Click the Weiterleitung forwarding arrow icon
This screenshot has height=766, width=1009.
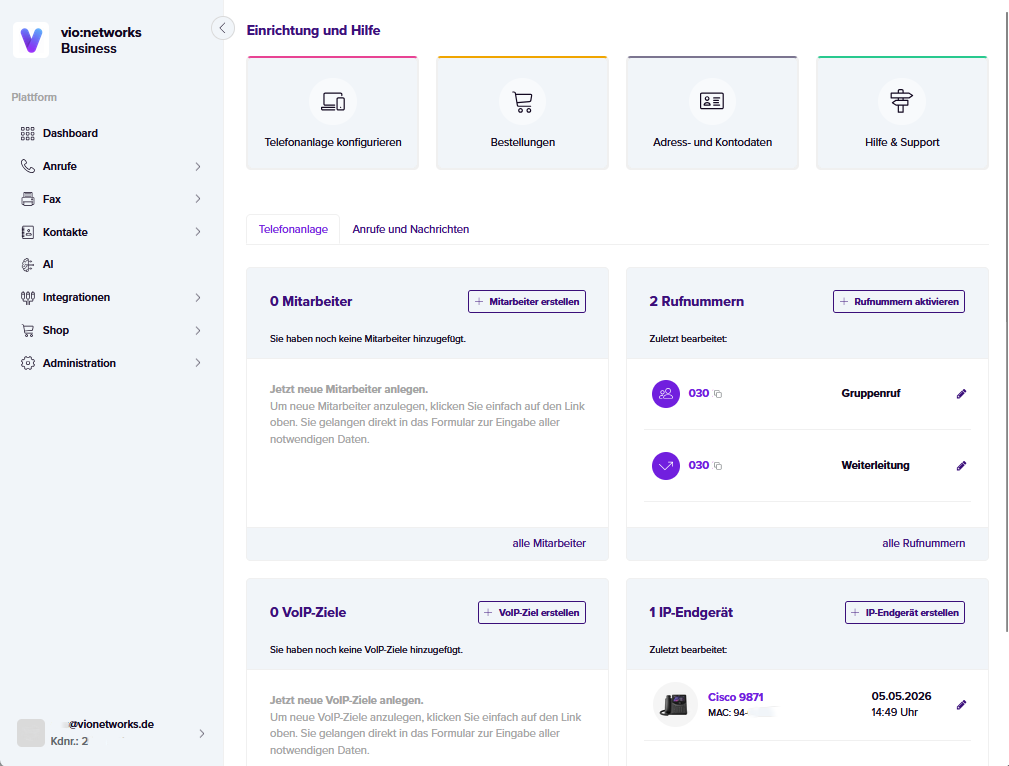[x=666, y=465]
